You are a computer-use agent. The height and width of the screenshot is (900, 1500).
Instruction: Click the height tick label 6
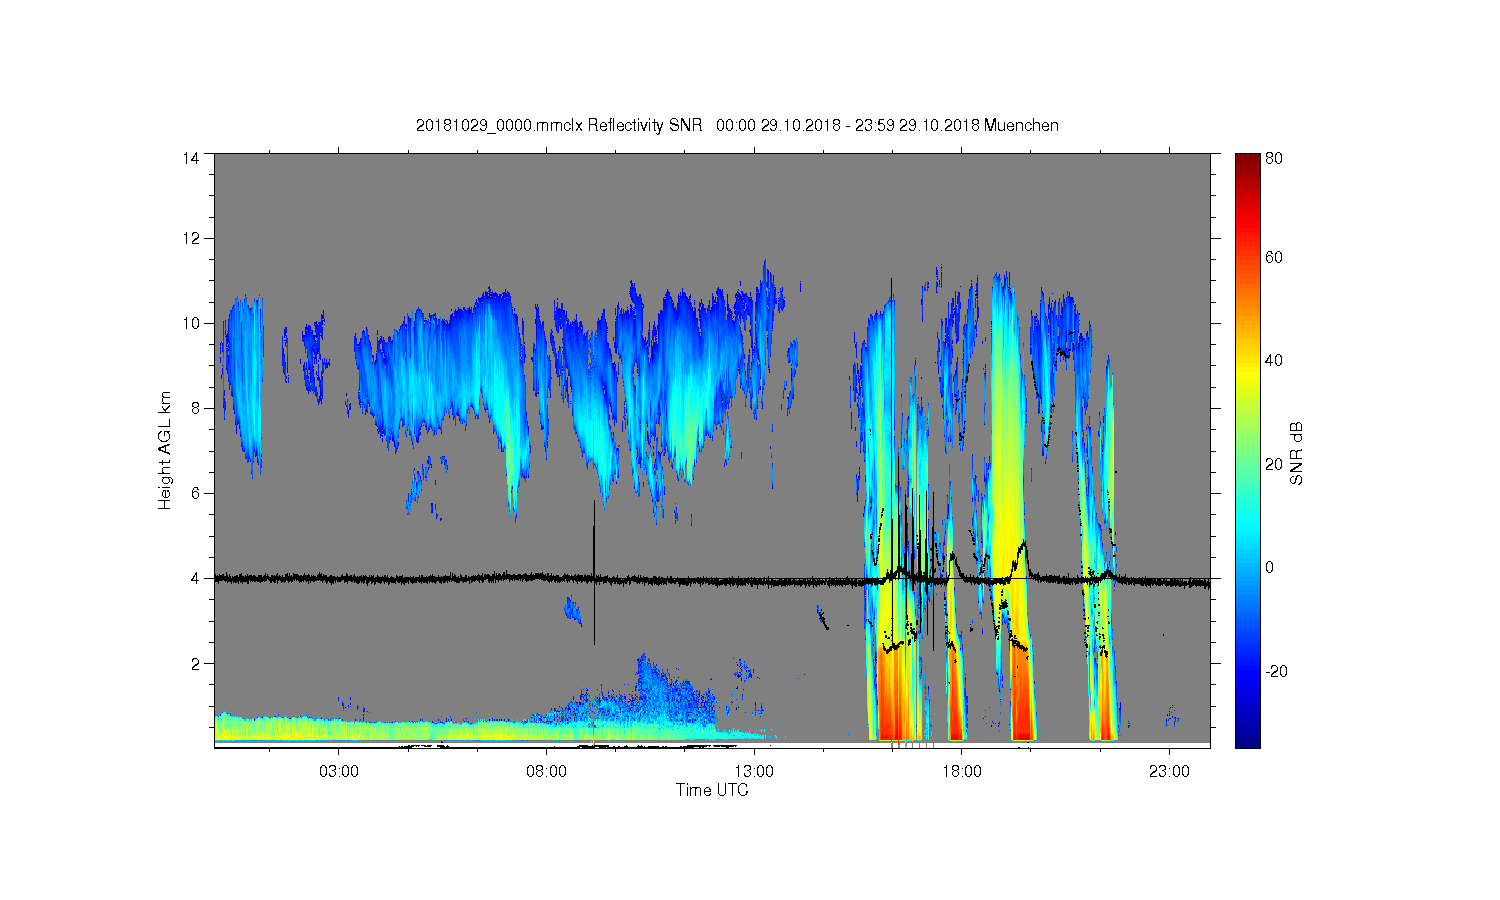click(194, 493)
